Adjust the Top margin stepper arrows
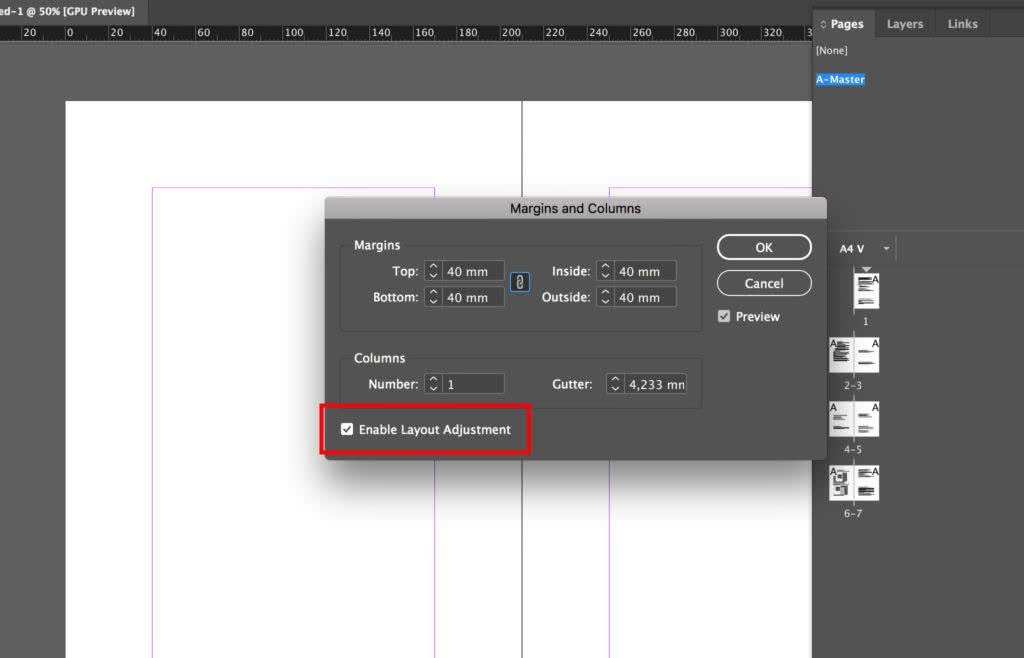1024x658 pixels. coord(433,271)
